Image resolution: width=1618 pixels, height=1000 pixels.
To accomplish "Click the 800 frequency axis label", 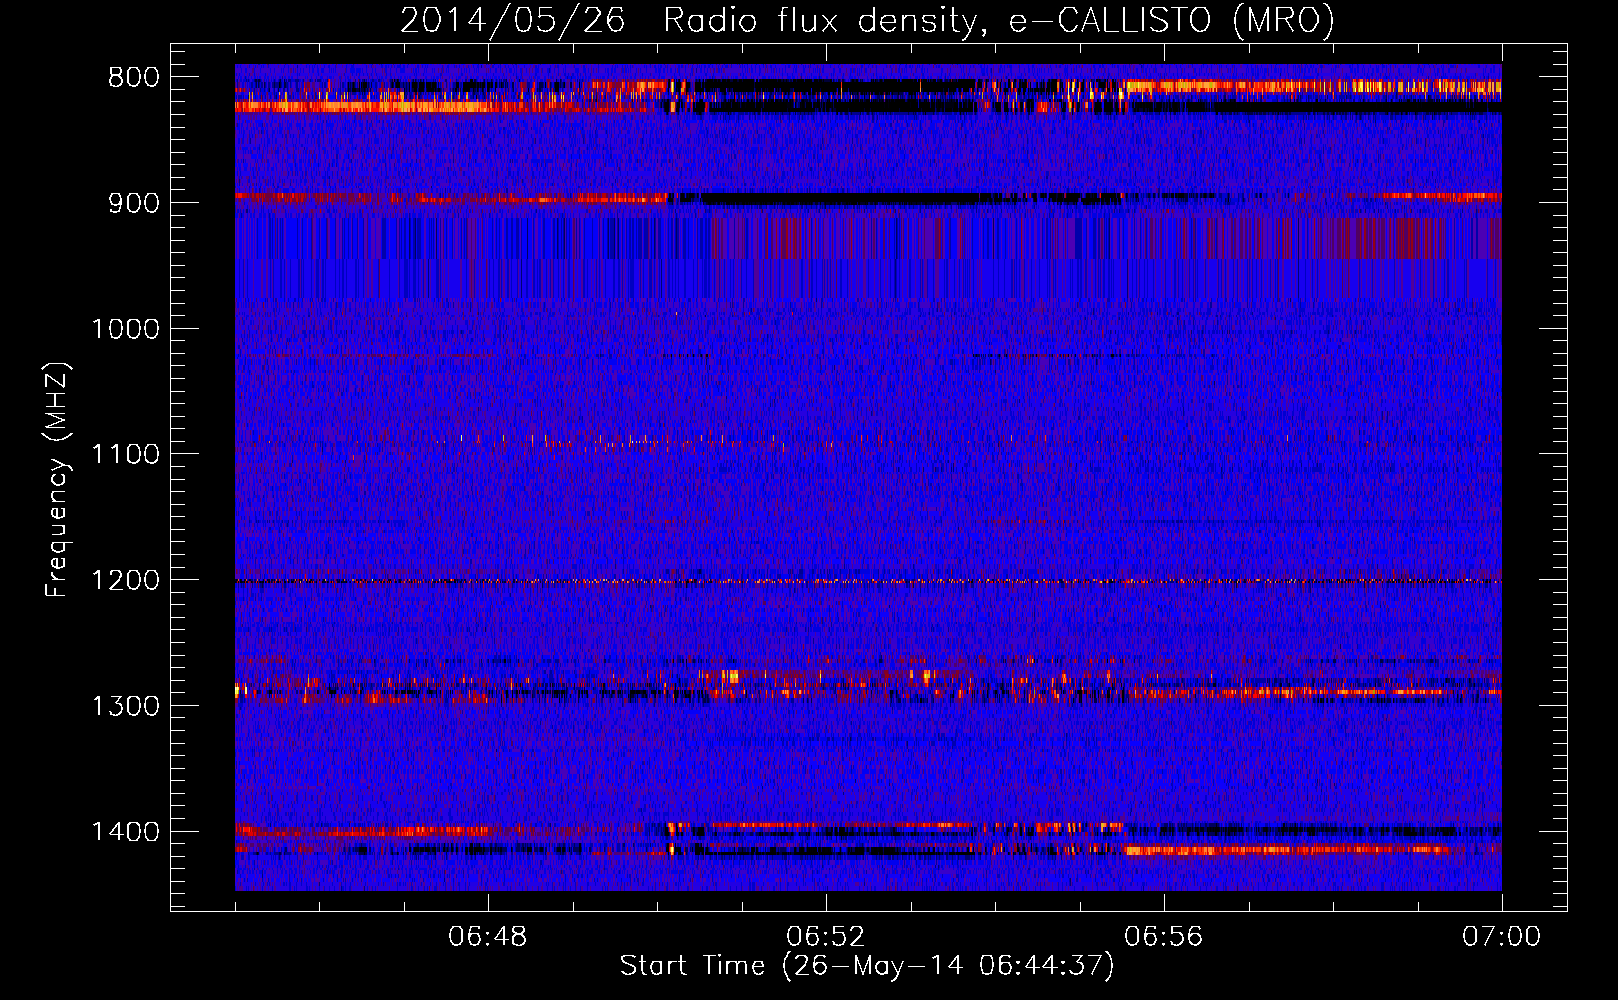I will pyautogui.click(x=134, y=78).
